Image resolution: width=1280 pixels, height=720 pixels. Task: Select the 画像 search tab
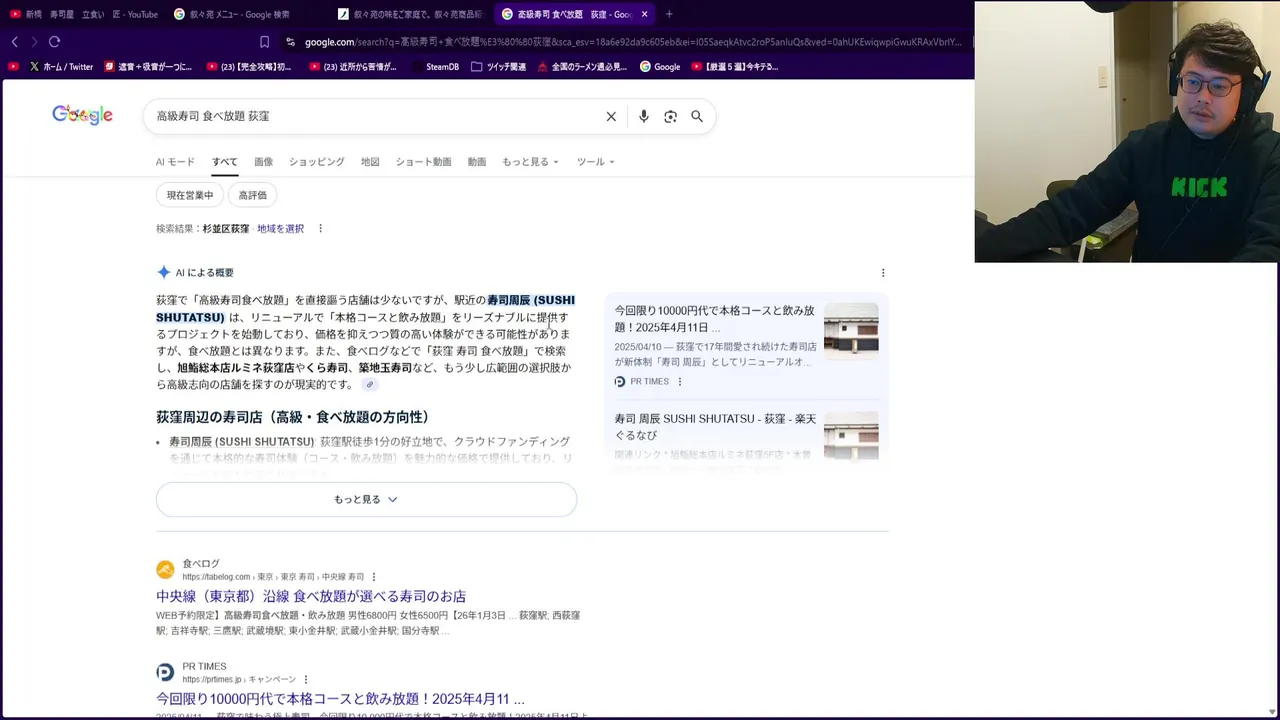pos(263,162)
